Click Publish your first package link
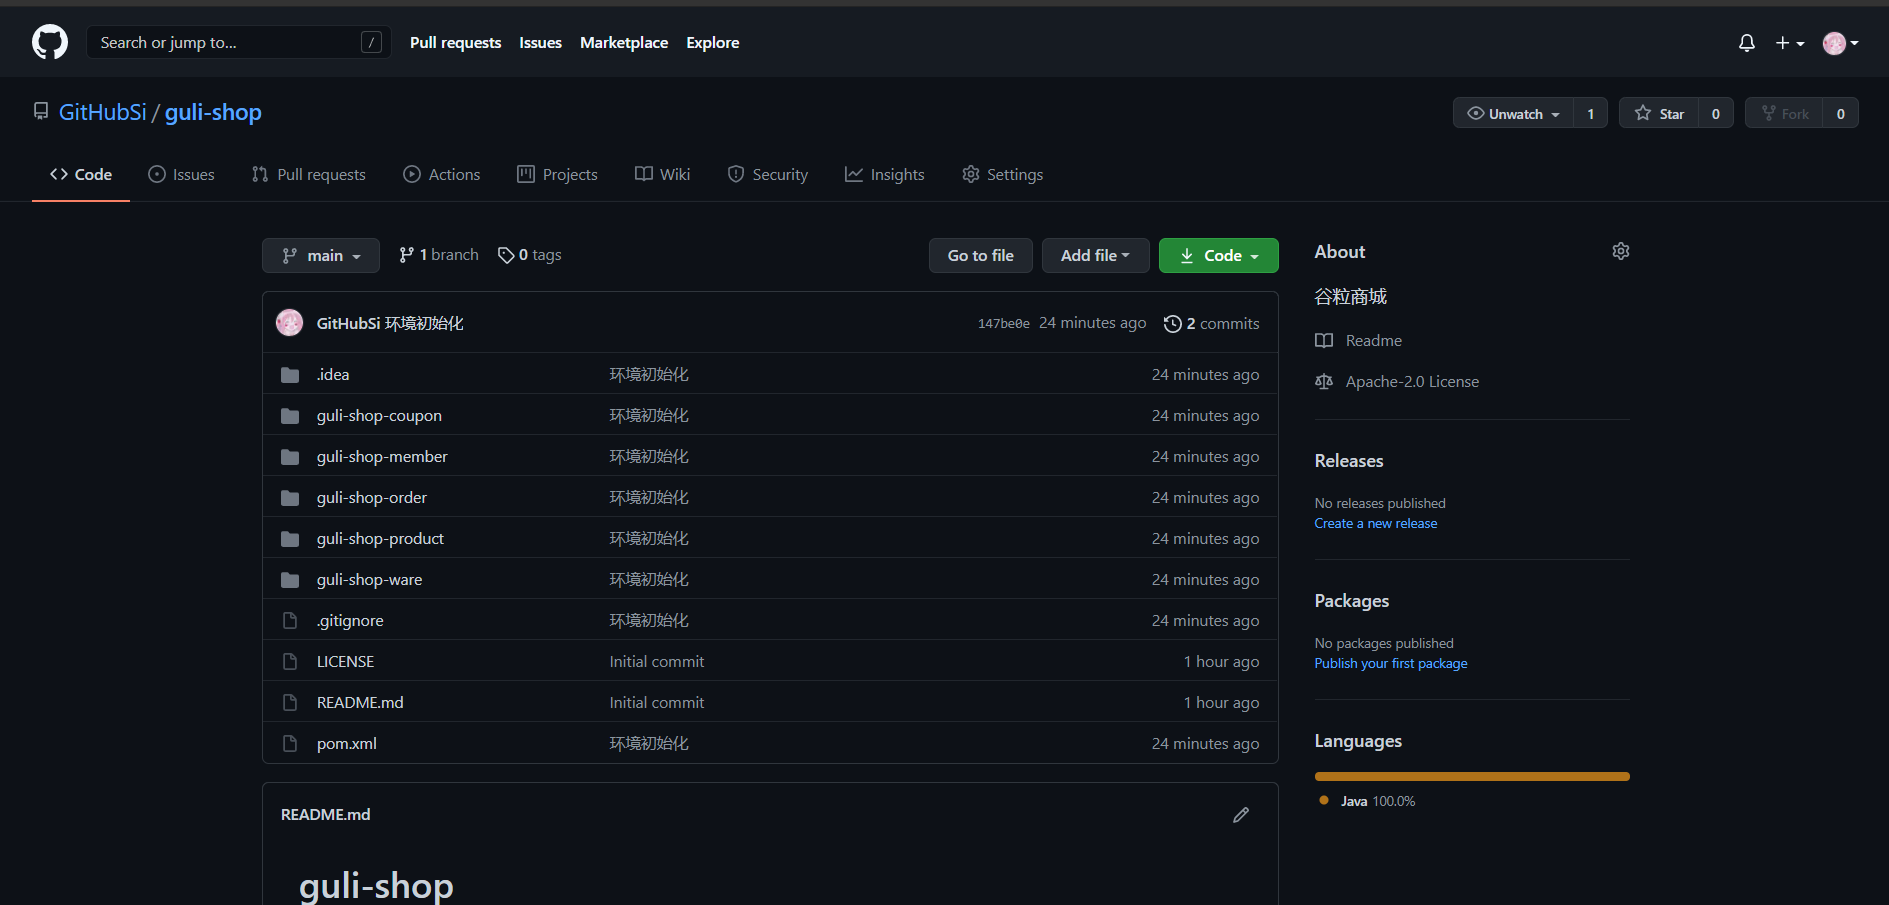 [1391, 663]
